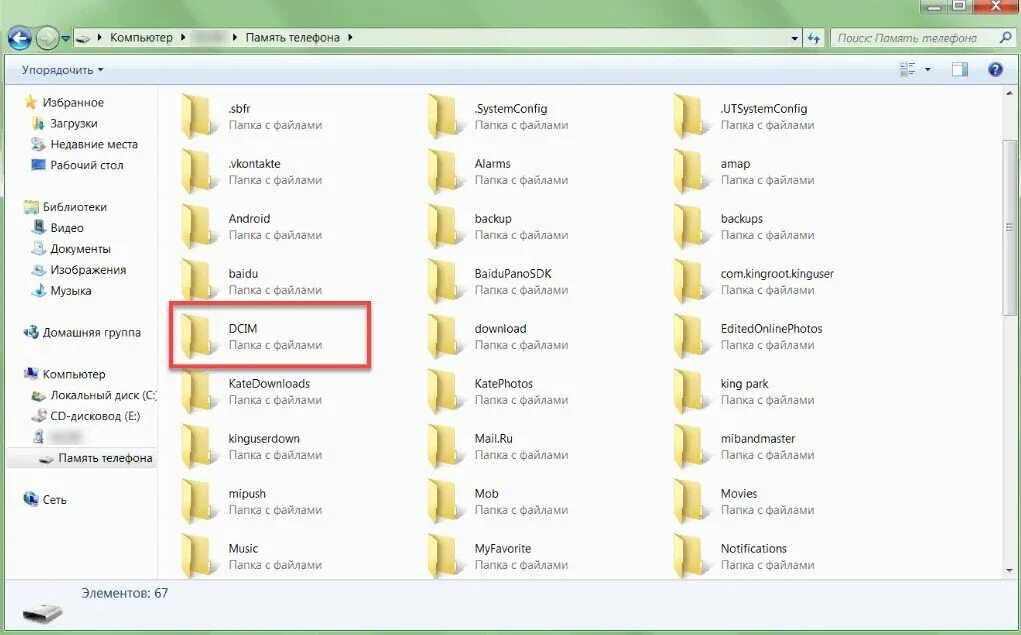The height and width of the screenshot is (635, 1021).
Task: Click the search field Поиск: Память телефона
Action: tap(914, 38)
